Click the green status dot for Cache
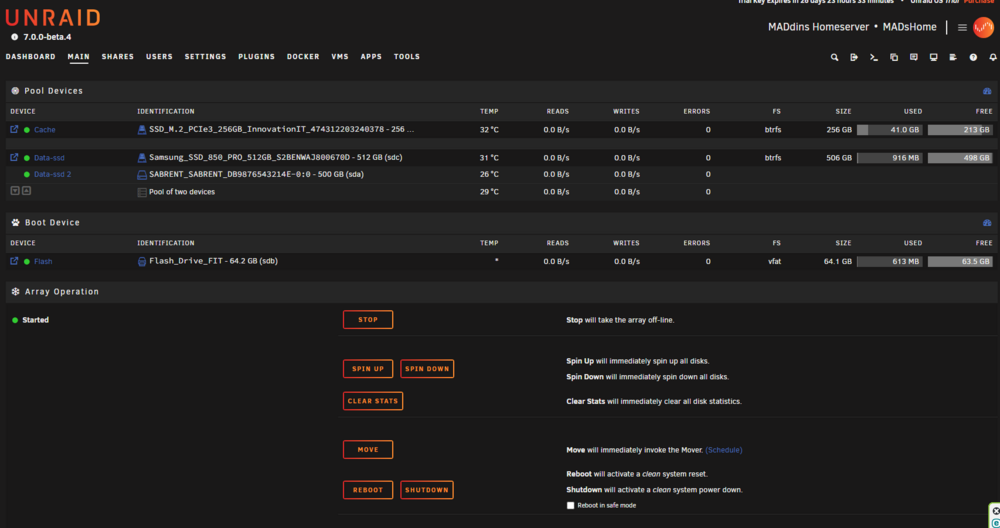 click(x=27, y=130)
